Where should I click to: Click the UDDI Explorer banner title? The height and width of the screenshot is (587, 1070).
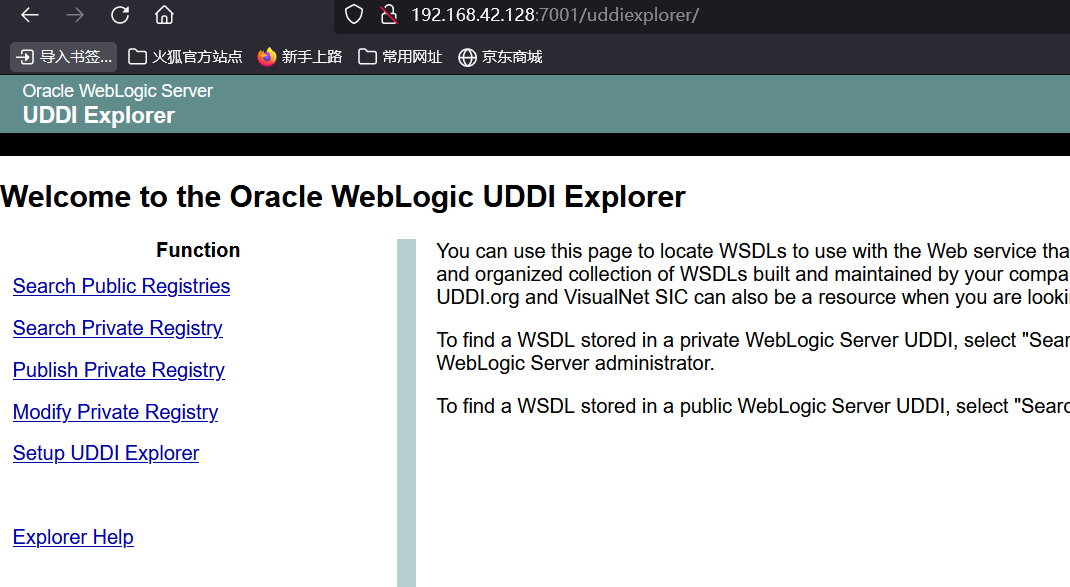pos(99,115)
